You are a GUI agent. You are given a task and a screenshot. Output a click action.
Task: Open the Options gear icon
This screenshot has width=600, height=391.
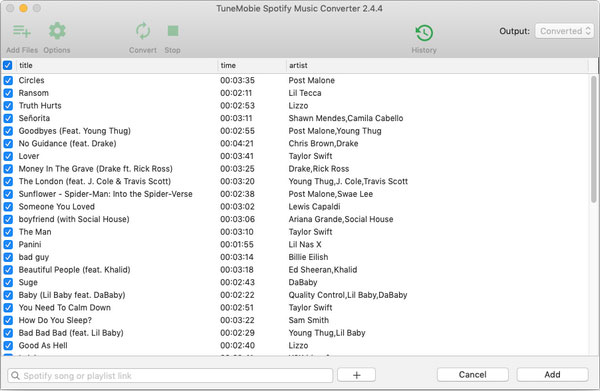pyautogui.click(x=57, y=31)
